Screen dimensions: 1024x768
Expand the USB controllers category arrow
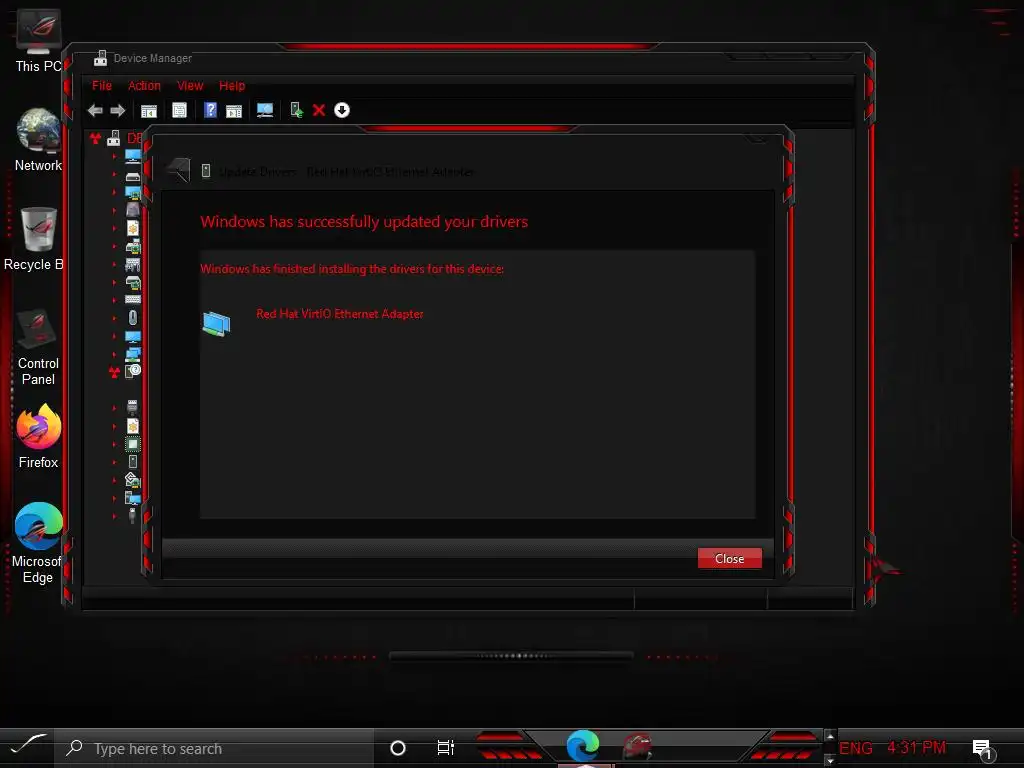[x=114, y=516]
